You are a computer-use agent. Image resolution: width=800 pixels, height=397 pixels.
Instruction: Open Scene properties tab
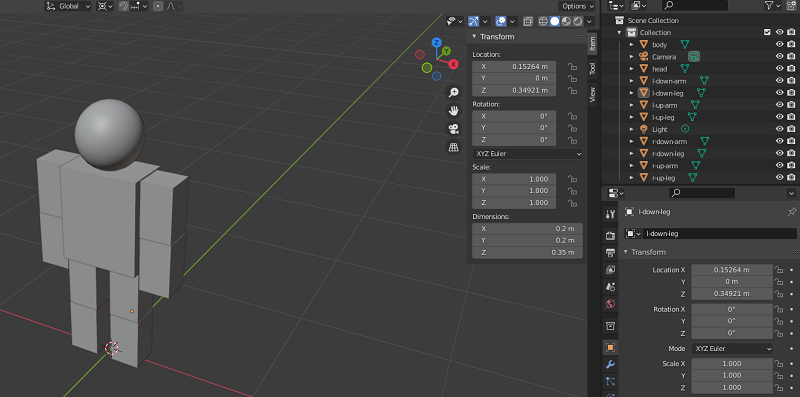coord(610,286)
